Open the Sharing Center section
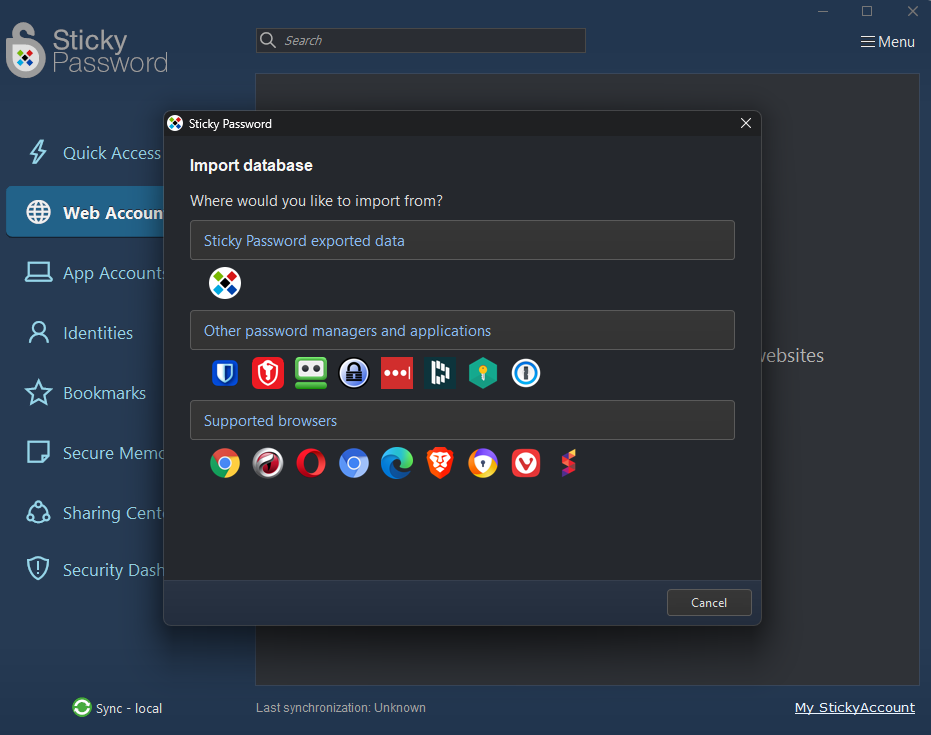Viewport: 931px width, 735px height. [x=85, y=512]
